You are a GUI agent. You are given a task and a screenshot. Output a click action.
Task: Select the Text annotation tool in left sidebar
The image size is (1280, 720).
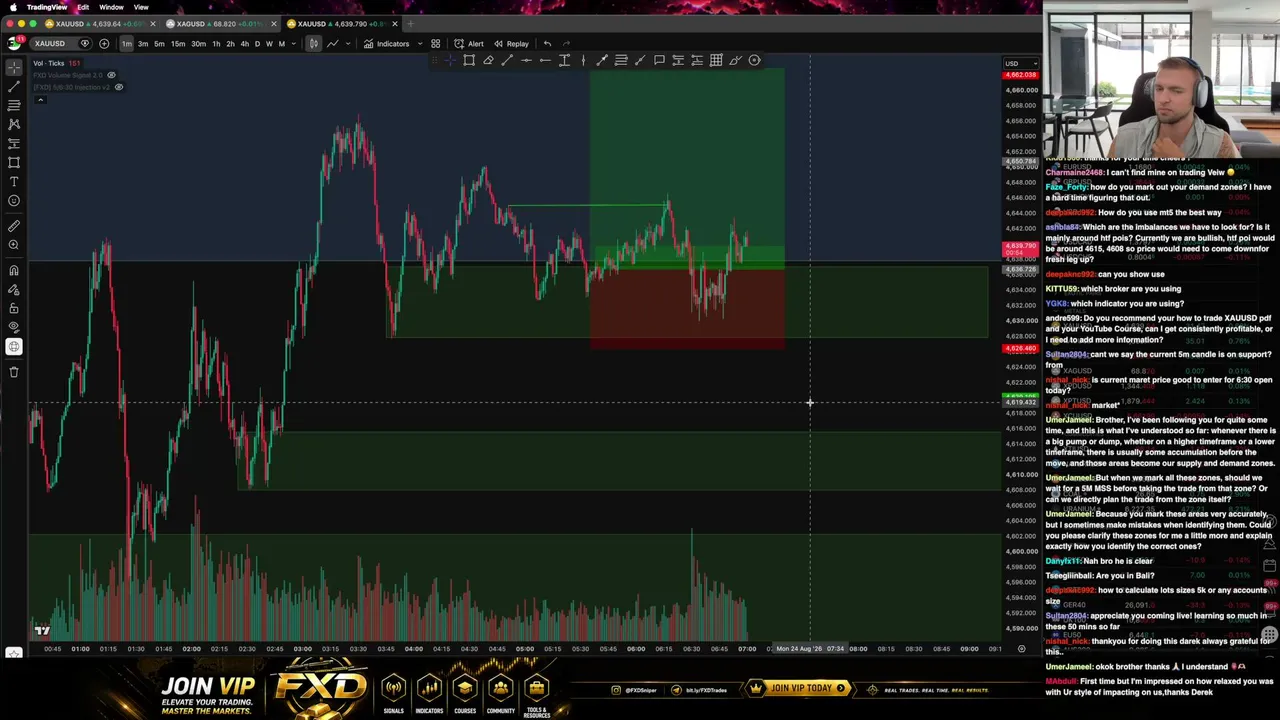tap(14, 181)
